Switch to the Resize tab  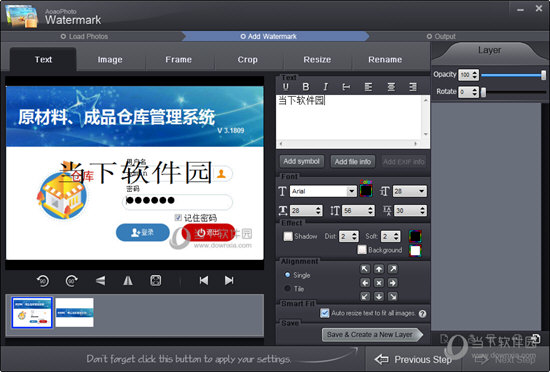(x=317, y=60)
